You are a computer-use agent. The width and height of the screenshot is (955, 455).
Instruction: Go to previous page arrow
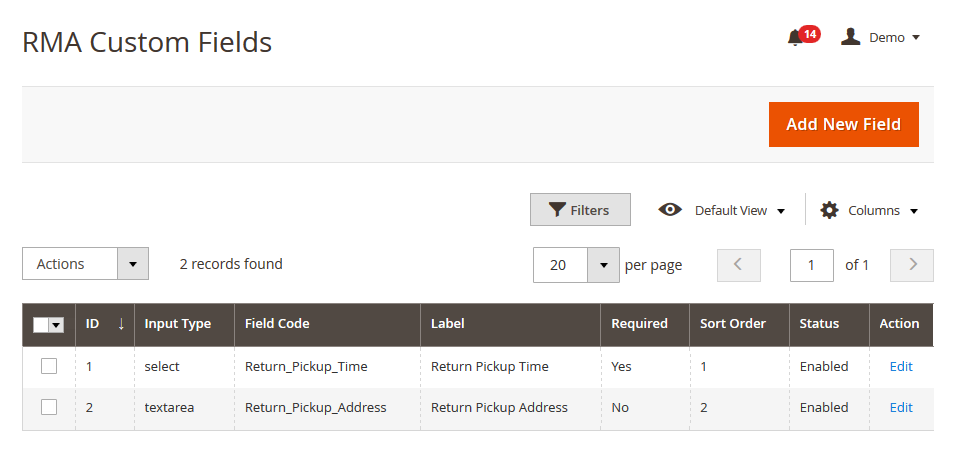738,265
